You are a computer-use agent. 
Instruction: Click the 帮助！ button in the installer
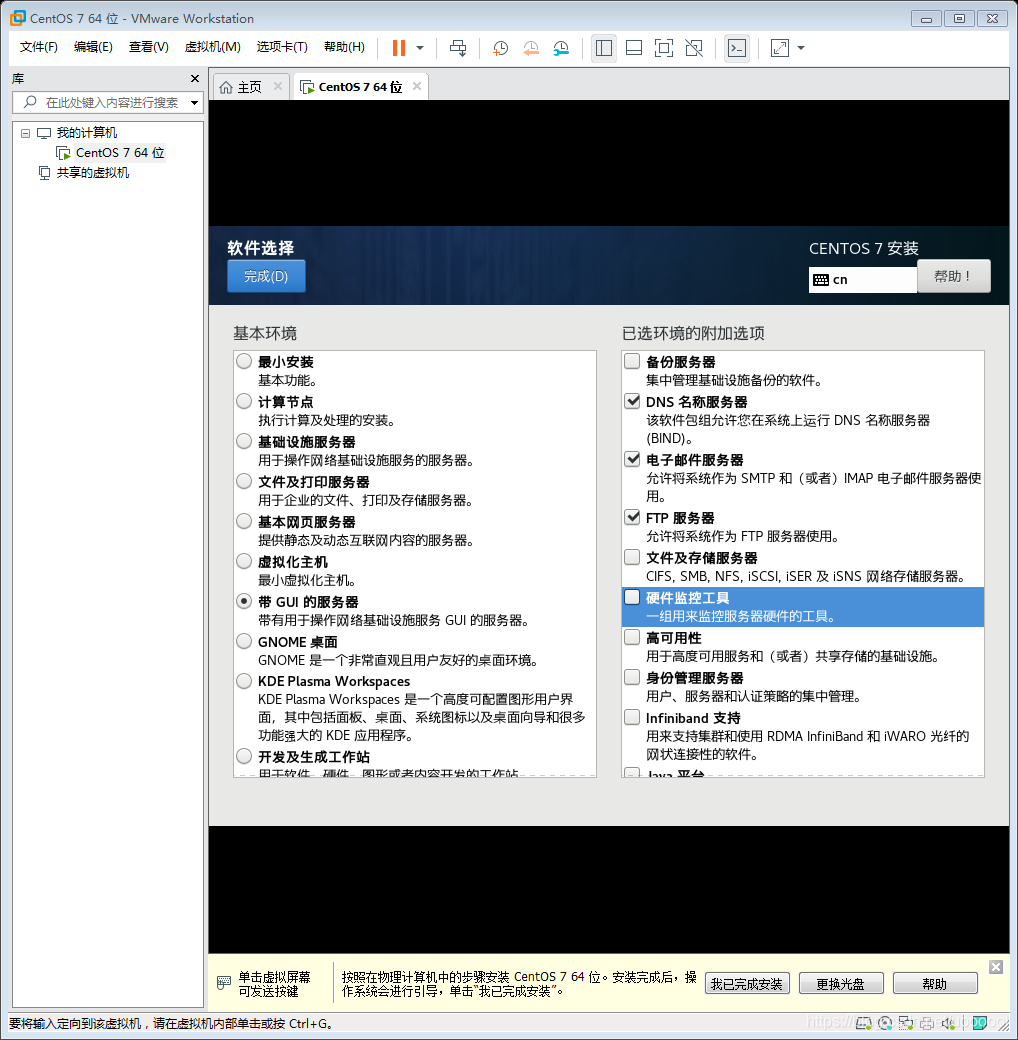tap(954, 276)
